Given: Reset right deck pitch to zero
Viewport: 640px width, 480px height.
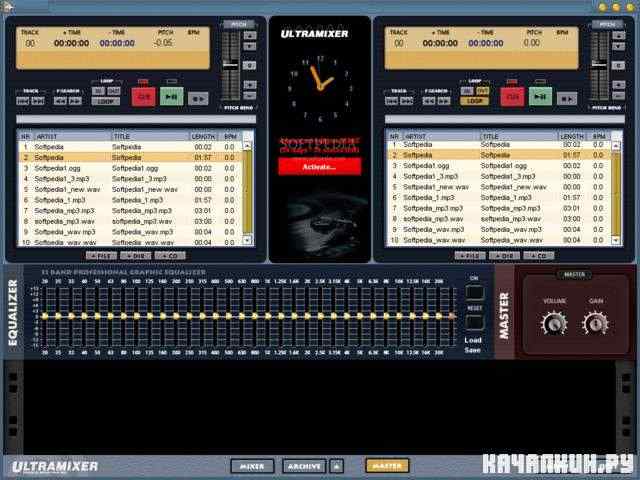Looking at the screenshot, I should 619,65.
